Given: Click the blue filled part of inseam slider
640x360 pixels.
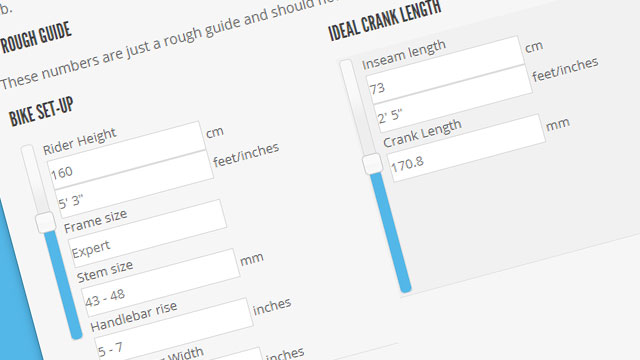Looking at the screenshot, I should pos(392,233).
